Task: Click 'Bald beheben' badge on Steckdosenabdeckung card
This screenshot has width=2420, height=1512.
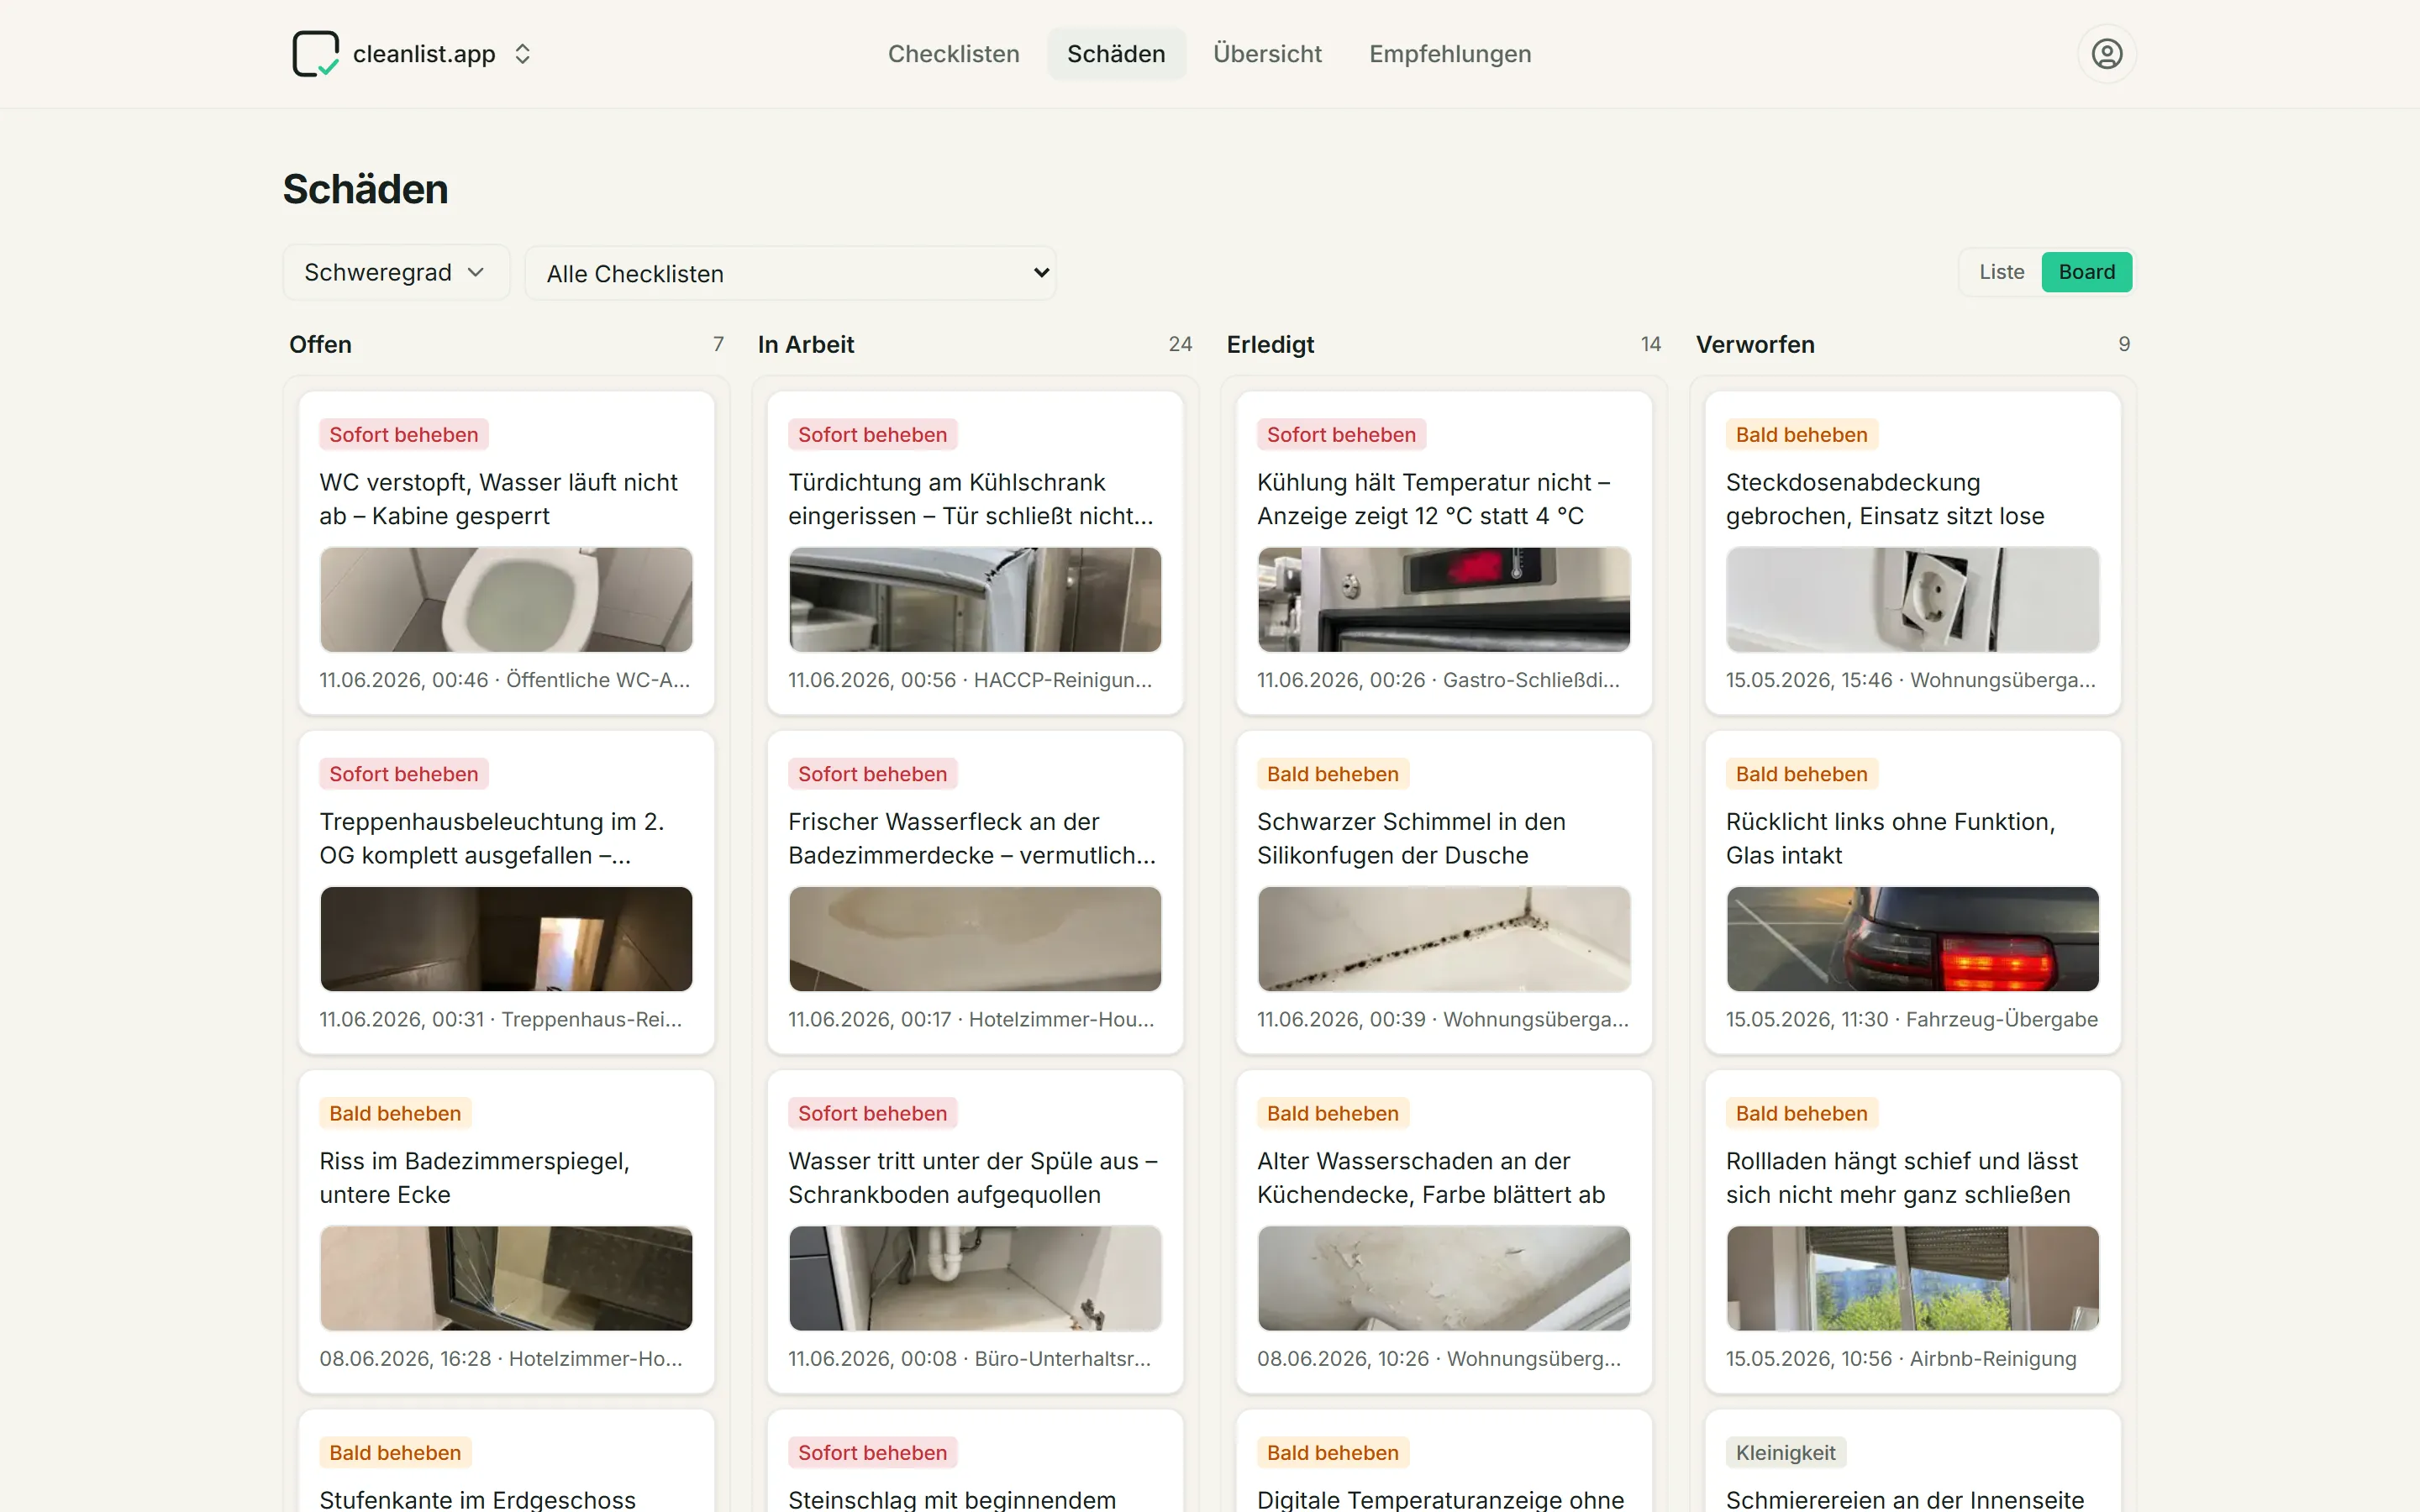Action: click(x=1801, y=434)
